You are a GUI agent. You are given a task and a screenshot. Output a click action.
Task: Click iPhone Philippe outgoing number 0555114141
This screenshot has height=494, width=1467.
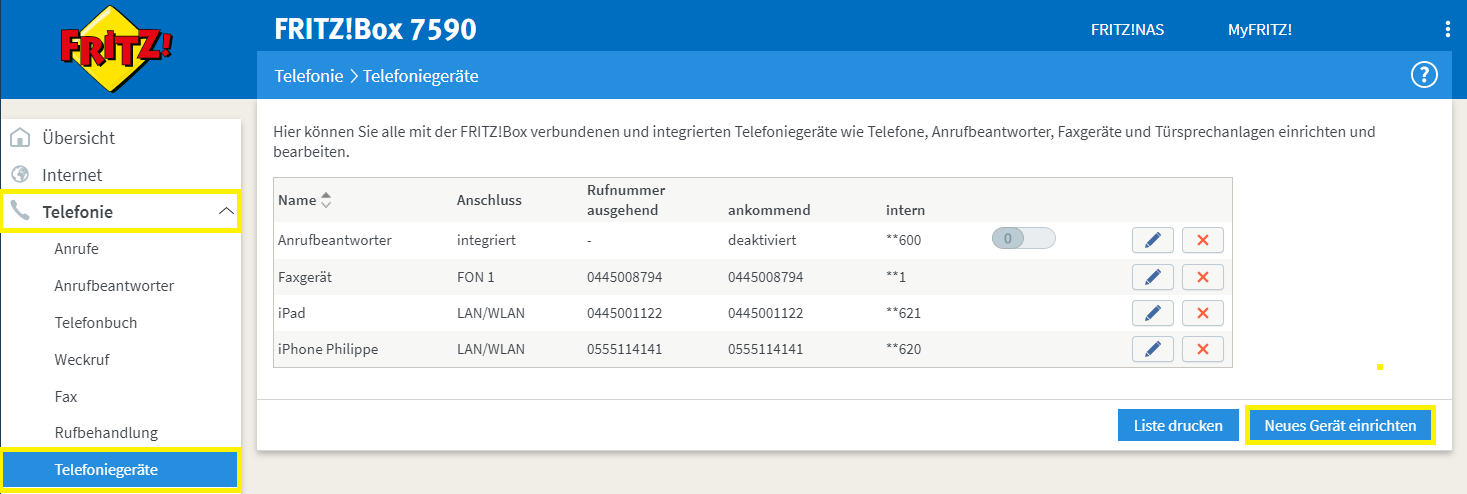pyautogui.click(x=625, y=349)
